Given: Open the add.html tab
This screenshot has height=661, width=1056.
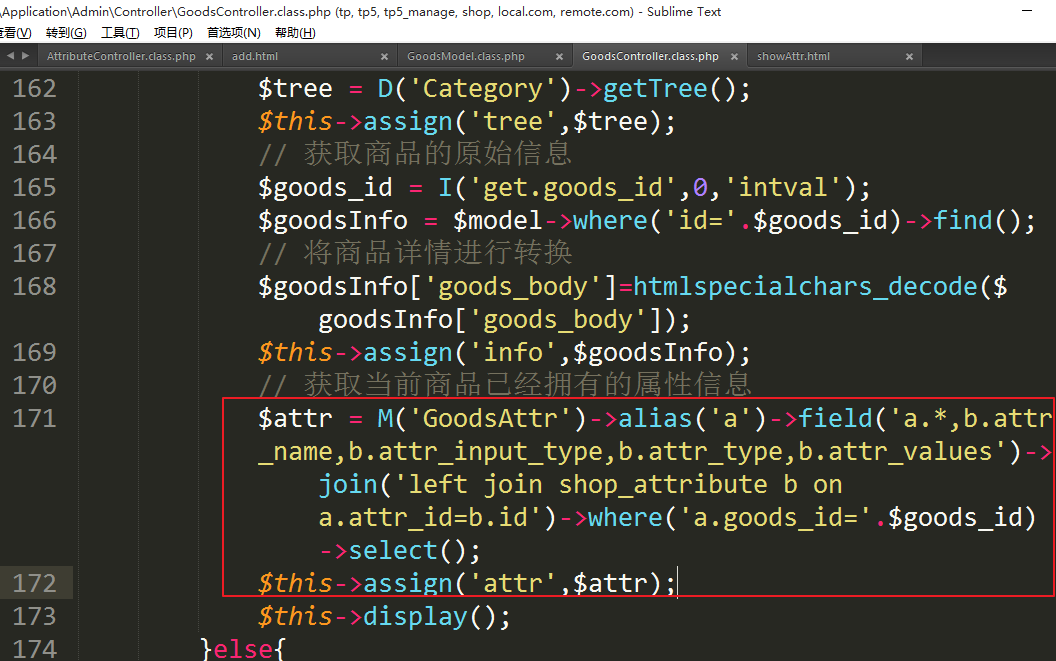Looking at the screenshot, I should 255,57.
